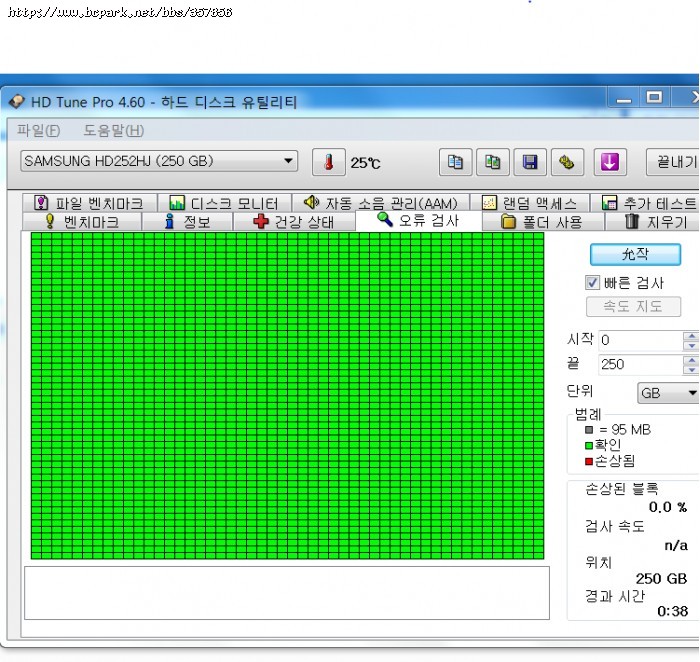The image size is (700, 662).
Task: Click the save floppy disk icon
Action: point(530,162)
